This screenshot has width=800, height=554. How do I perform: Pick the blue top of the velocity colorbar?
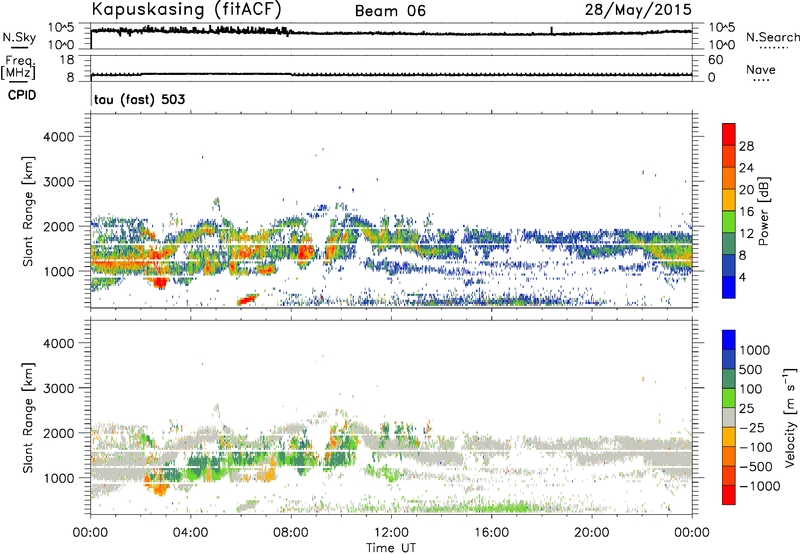(729, 340)
